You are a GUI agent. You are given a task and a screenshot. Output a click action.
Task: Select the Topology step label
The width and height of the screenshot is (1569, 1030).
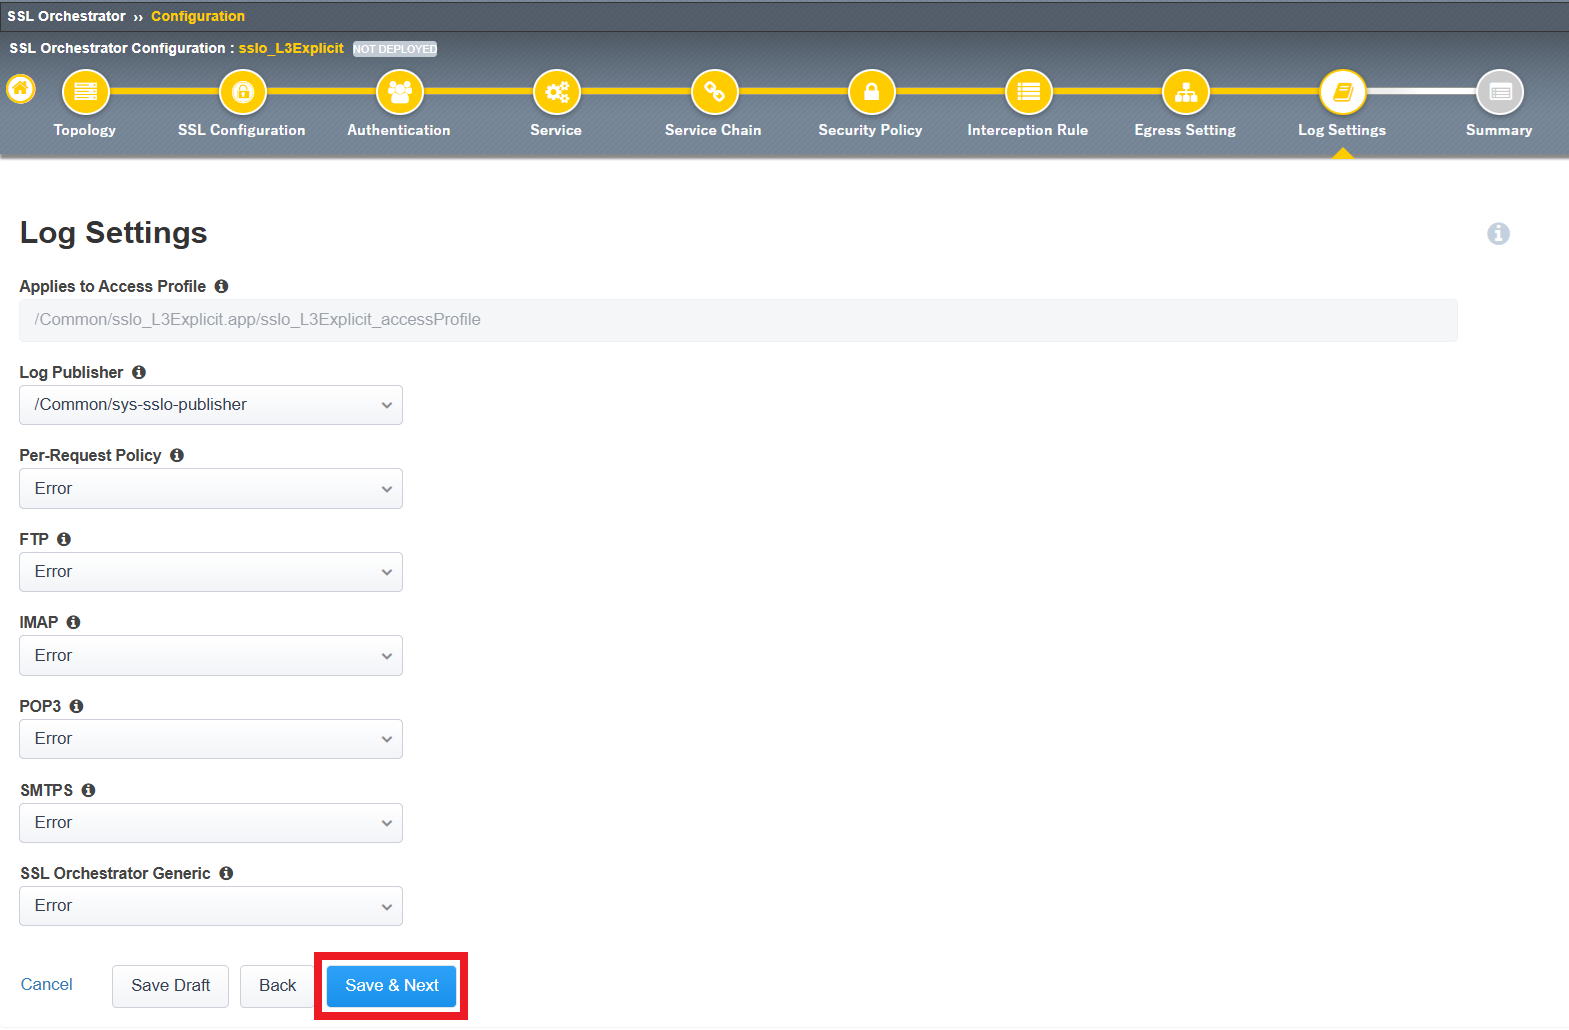[85, 130]
